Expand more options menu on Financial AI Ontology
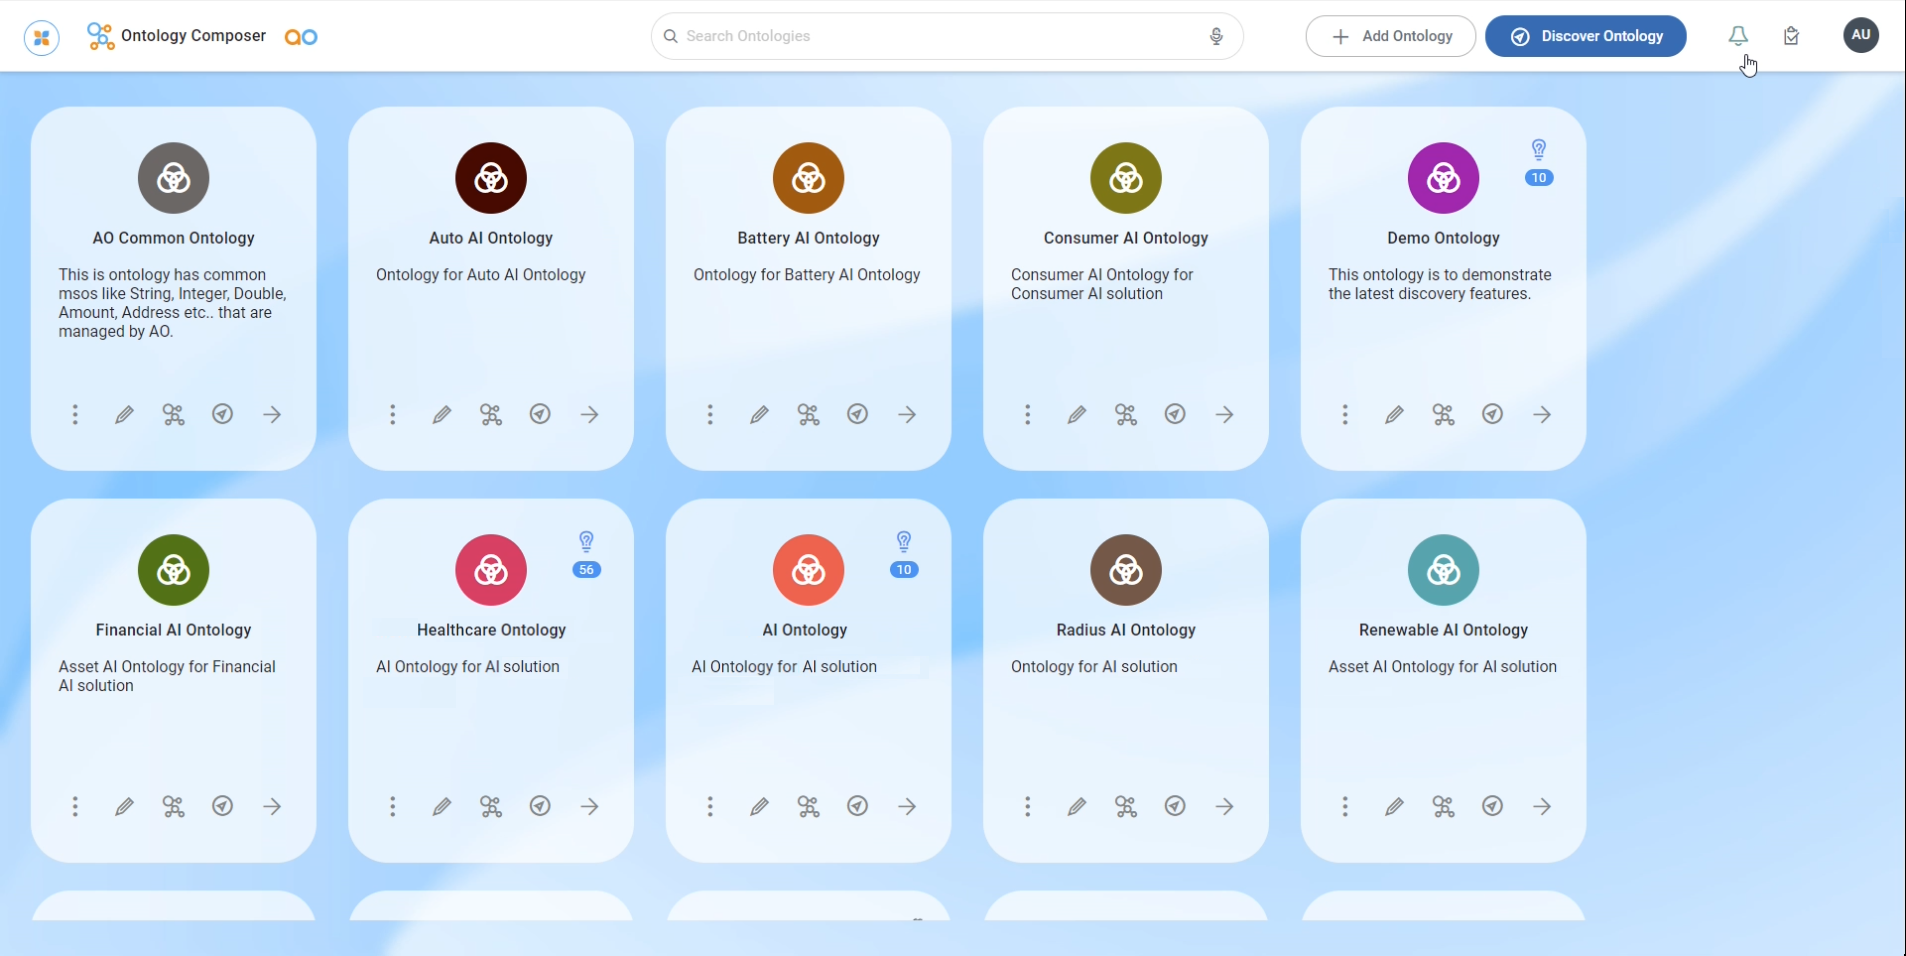Viewport: 1906px width, 956px height. 75,806
